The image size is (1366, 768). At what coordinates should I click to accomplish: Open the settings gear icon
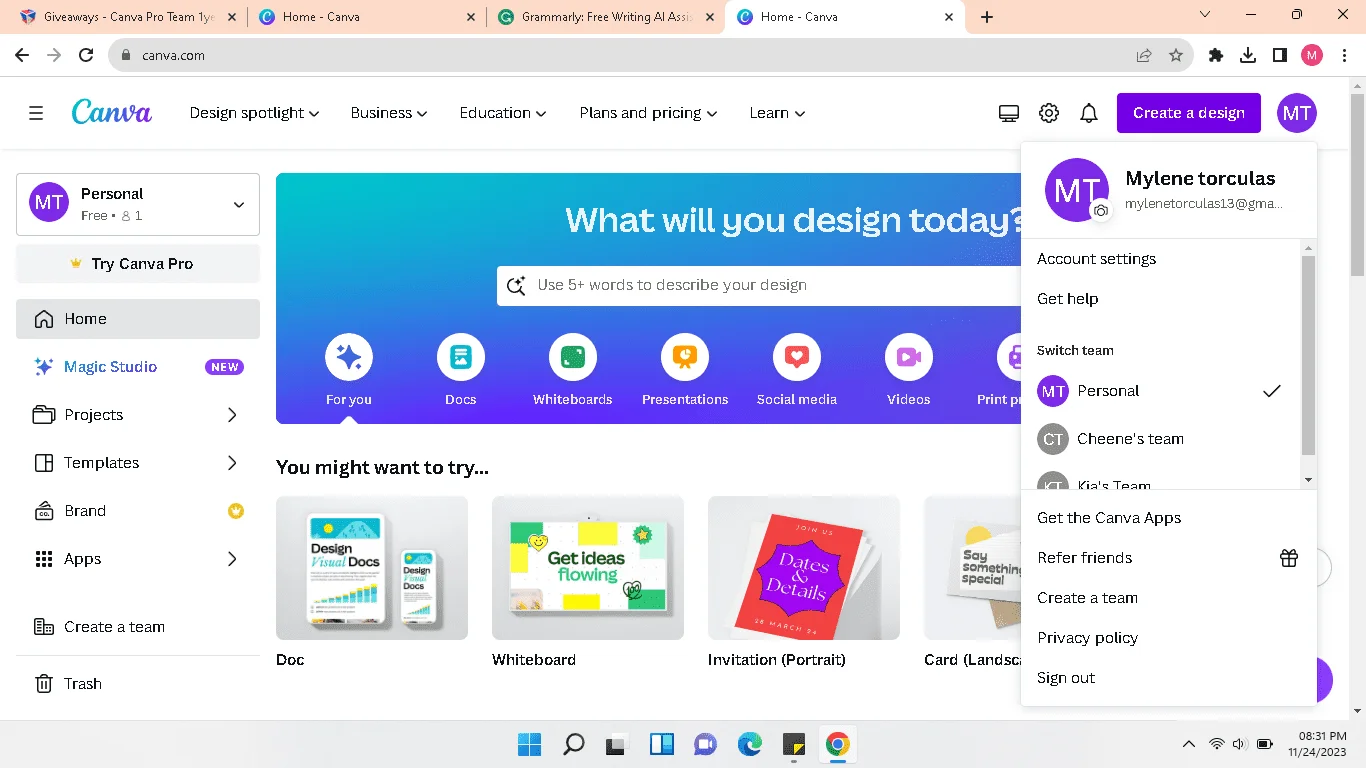pyautogui.click(x=1048, y=113)
